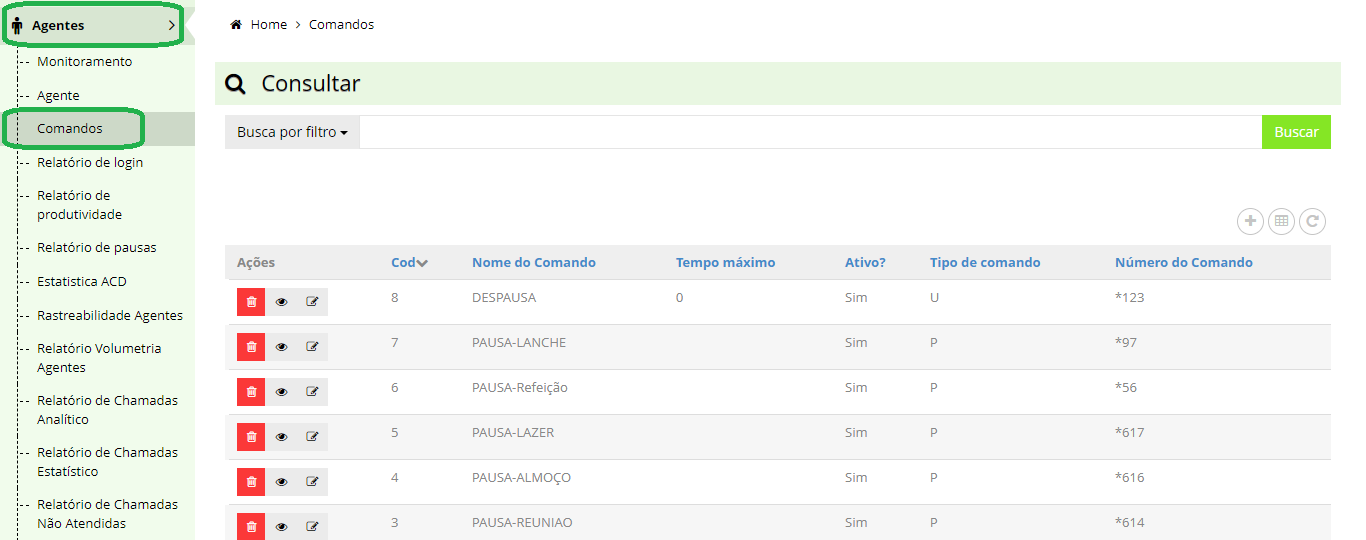The width and height of the screenshot is (1366, 540).
Task: View the PAUSA-Refeição command details
Action: click(281, 392)
